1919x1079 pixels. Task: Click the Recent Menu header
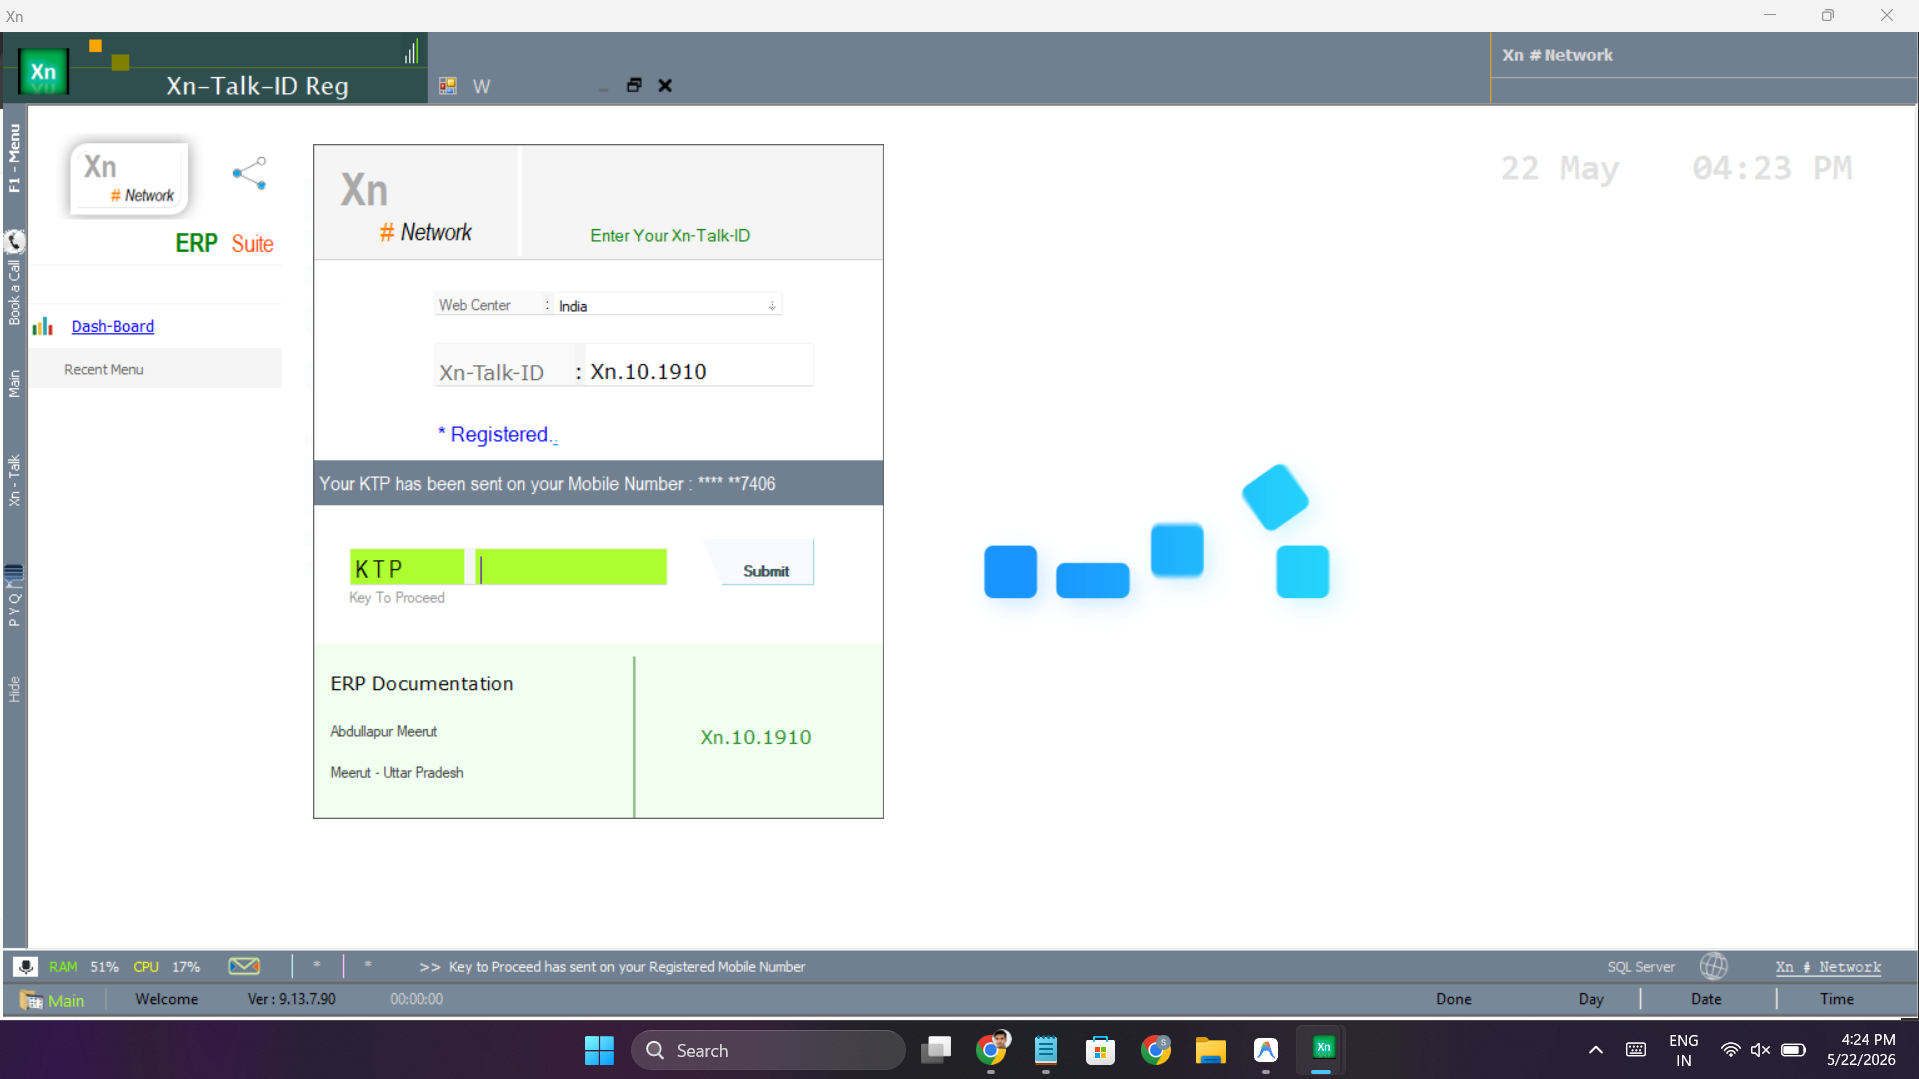coord(155,369)
